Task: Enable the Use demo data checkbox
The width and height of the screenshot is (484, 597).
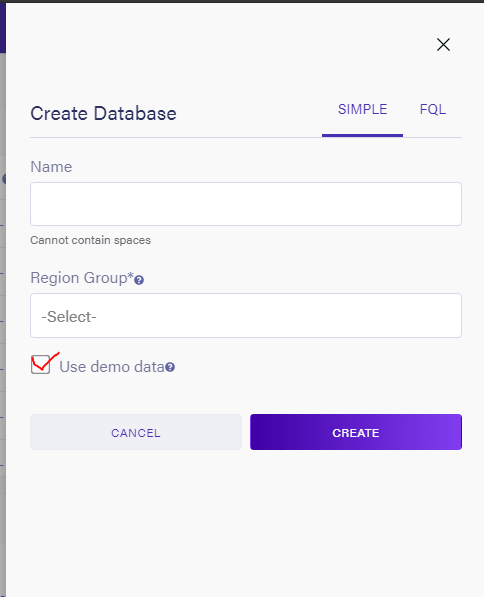Action: [40, 365]
